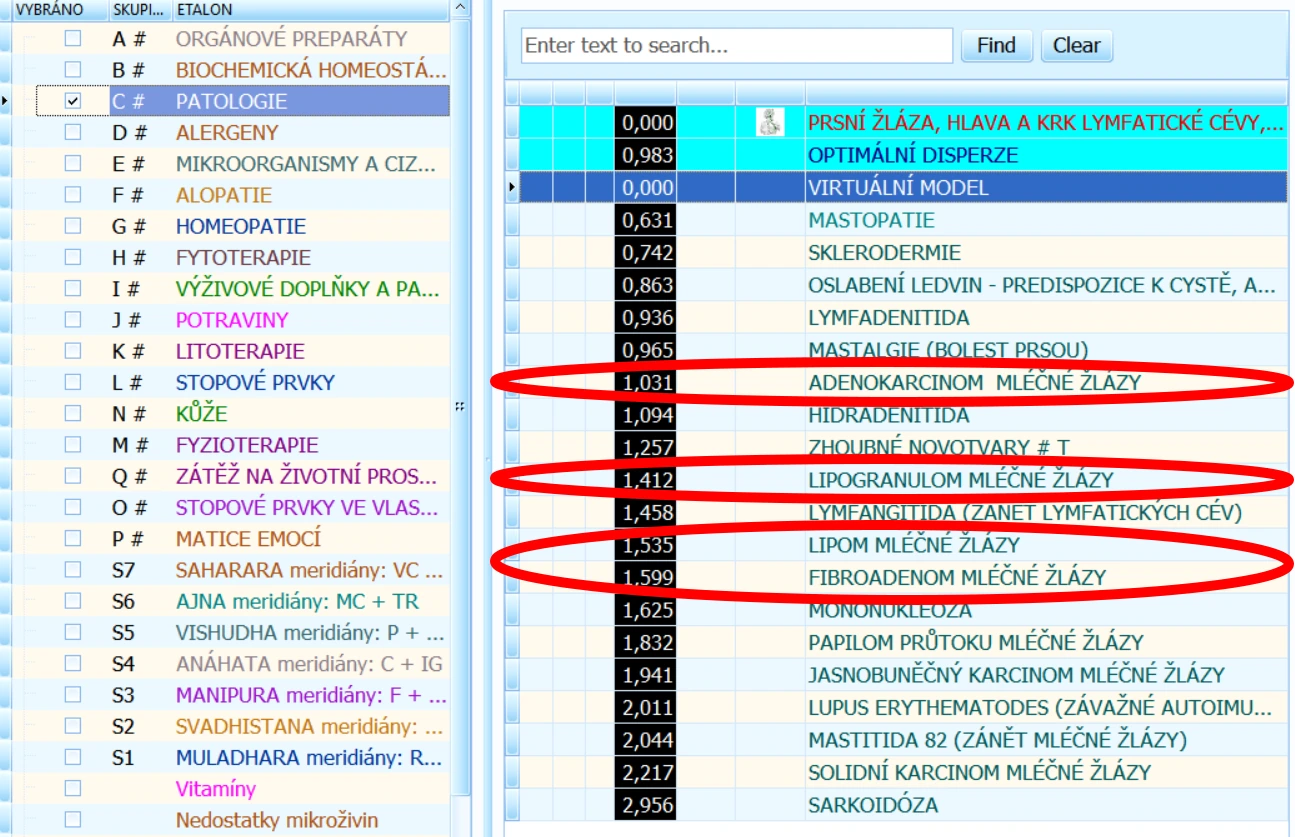Image resolution: width=1295 pixels, height=837 pixels.
Task: Click the 2,217 value cell
Action: pos(646,772)
